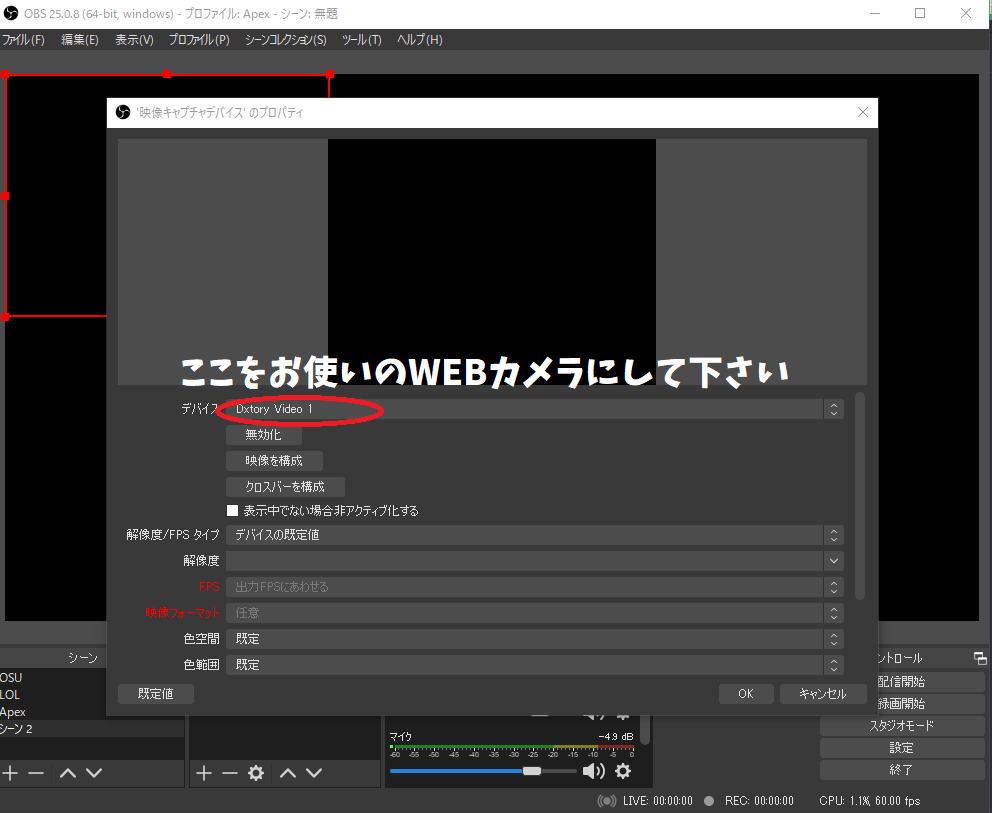The width and height of the screenshot is (992, 813).
Task: Click the -4.9 dB mic level readout
Action: click(616, 736)
